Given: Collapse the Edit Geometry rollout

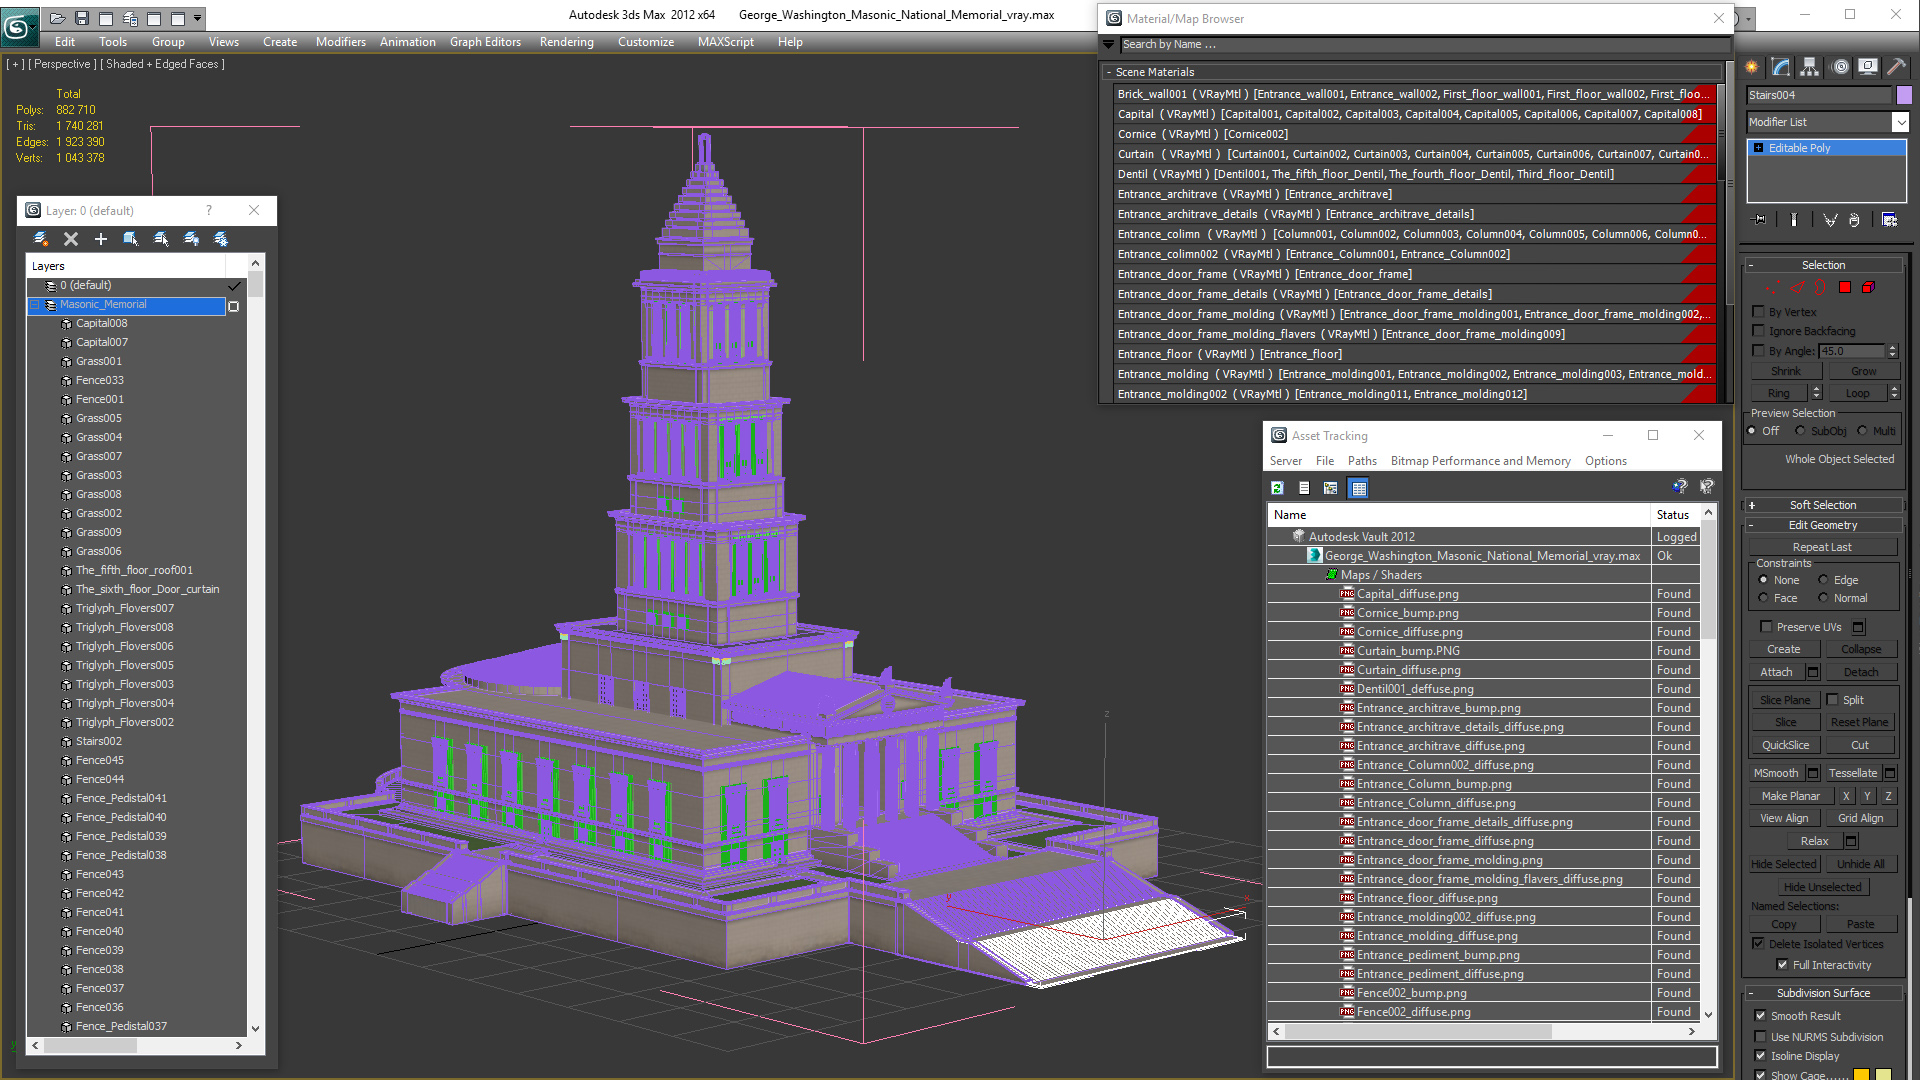Looking at the screenshot, I should (1823, 525).
